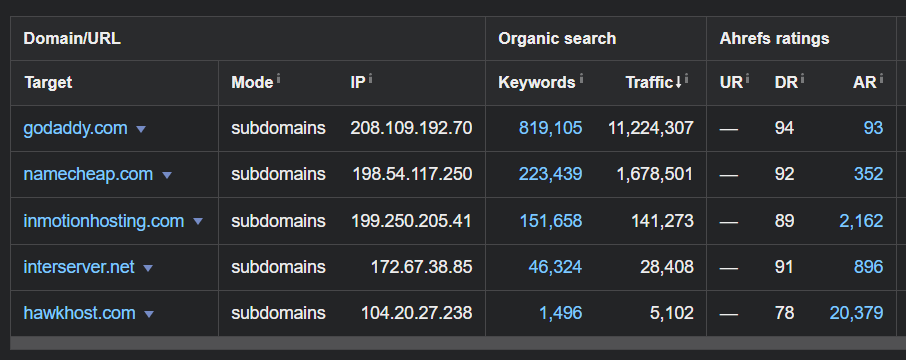Click info icon next to AR header
This screenshot has height=360, width=906.
point(881,79)
